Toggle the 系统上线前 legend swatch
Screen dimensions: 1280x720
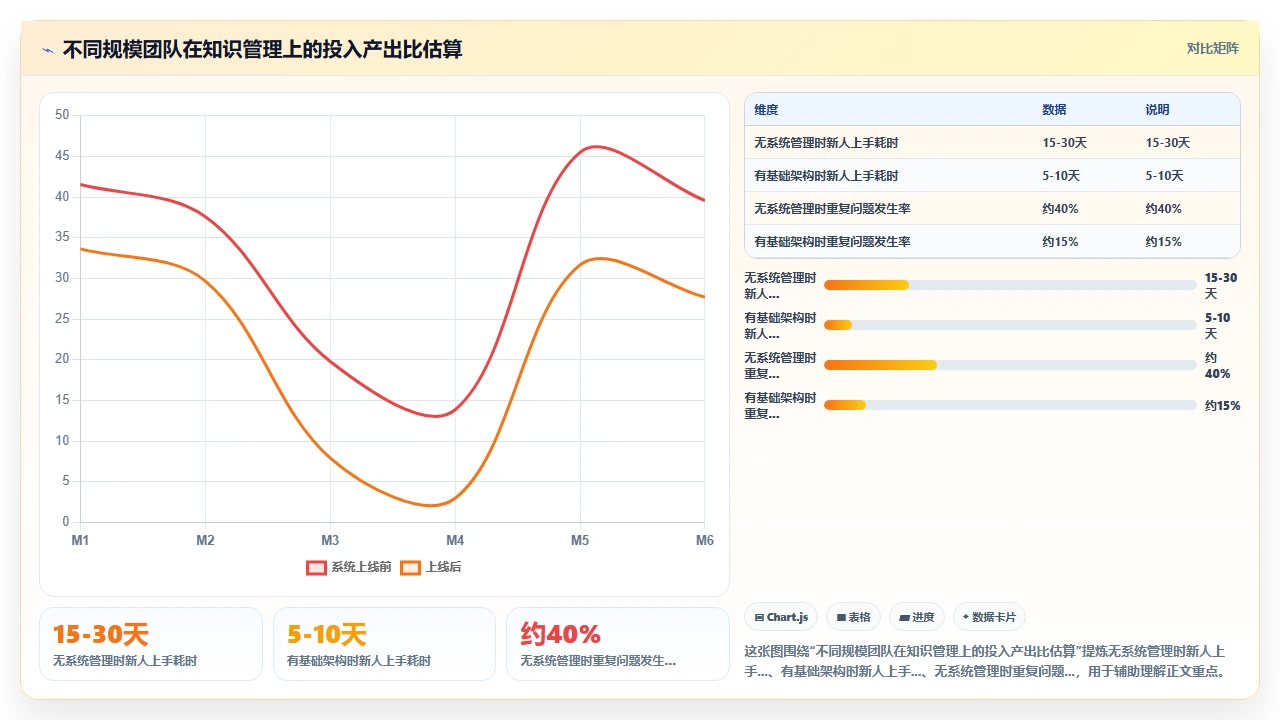pos(317,567)
